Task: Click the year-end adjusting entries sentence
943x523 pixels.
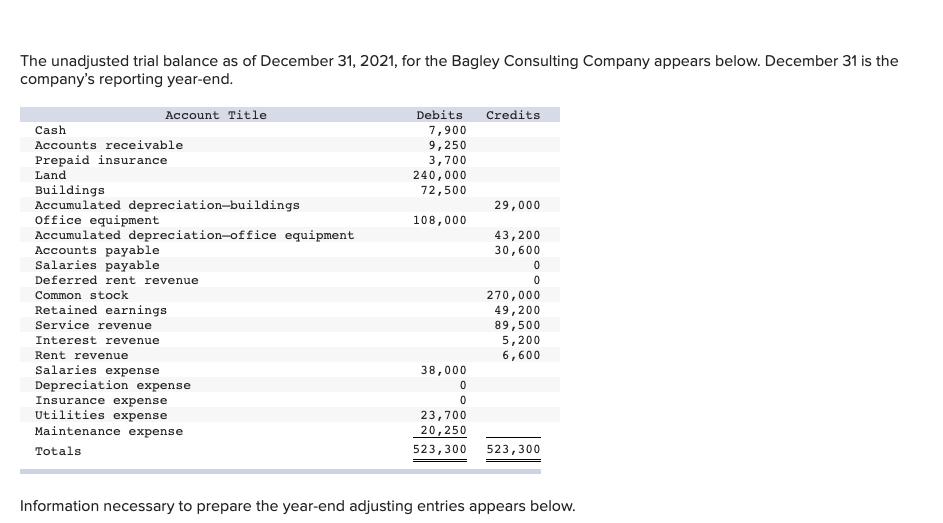Action: click(298, 506)
